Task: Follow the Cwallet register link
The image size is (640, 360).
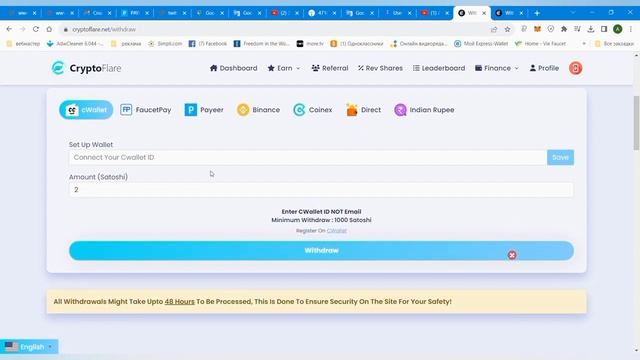Action: 337,231
